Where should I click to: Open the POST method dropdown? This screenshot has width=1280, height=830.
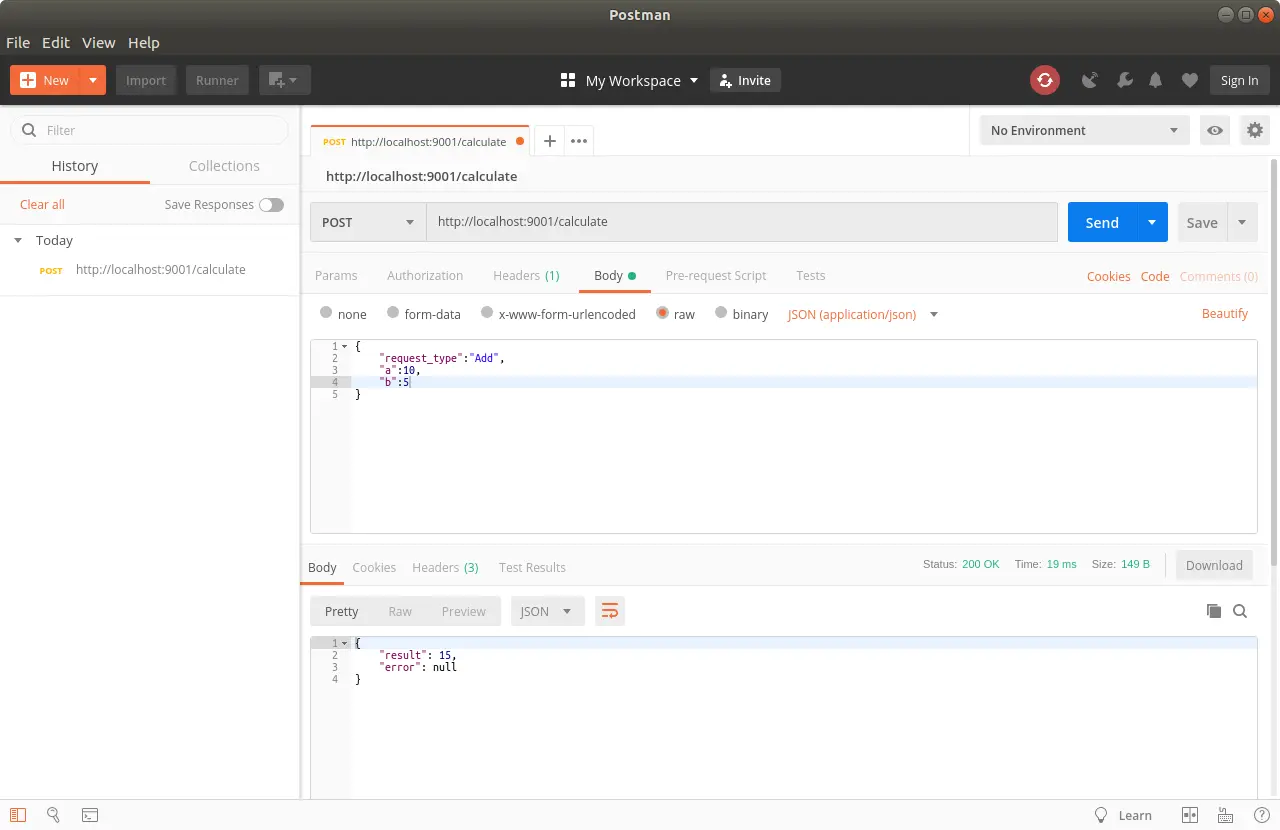pos(368,222)
